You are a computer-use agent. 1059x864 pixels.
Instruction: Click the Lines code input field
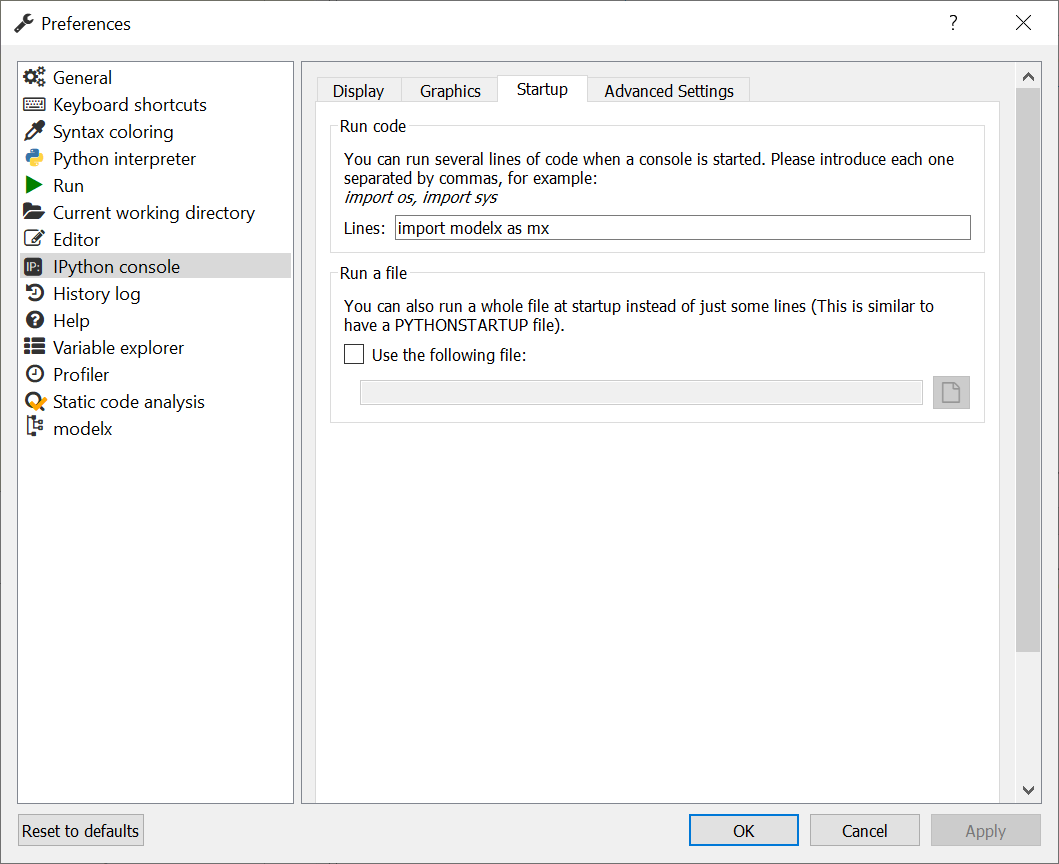(x=682, y=228)
